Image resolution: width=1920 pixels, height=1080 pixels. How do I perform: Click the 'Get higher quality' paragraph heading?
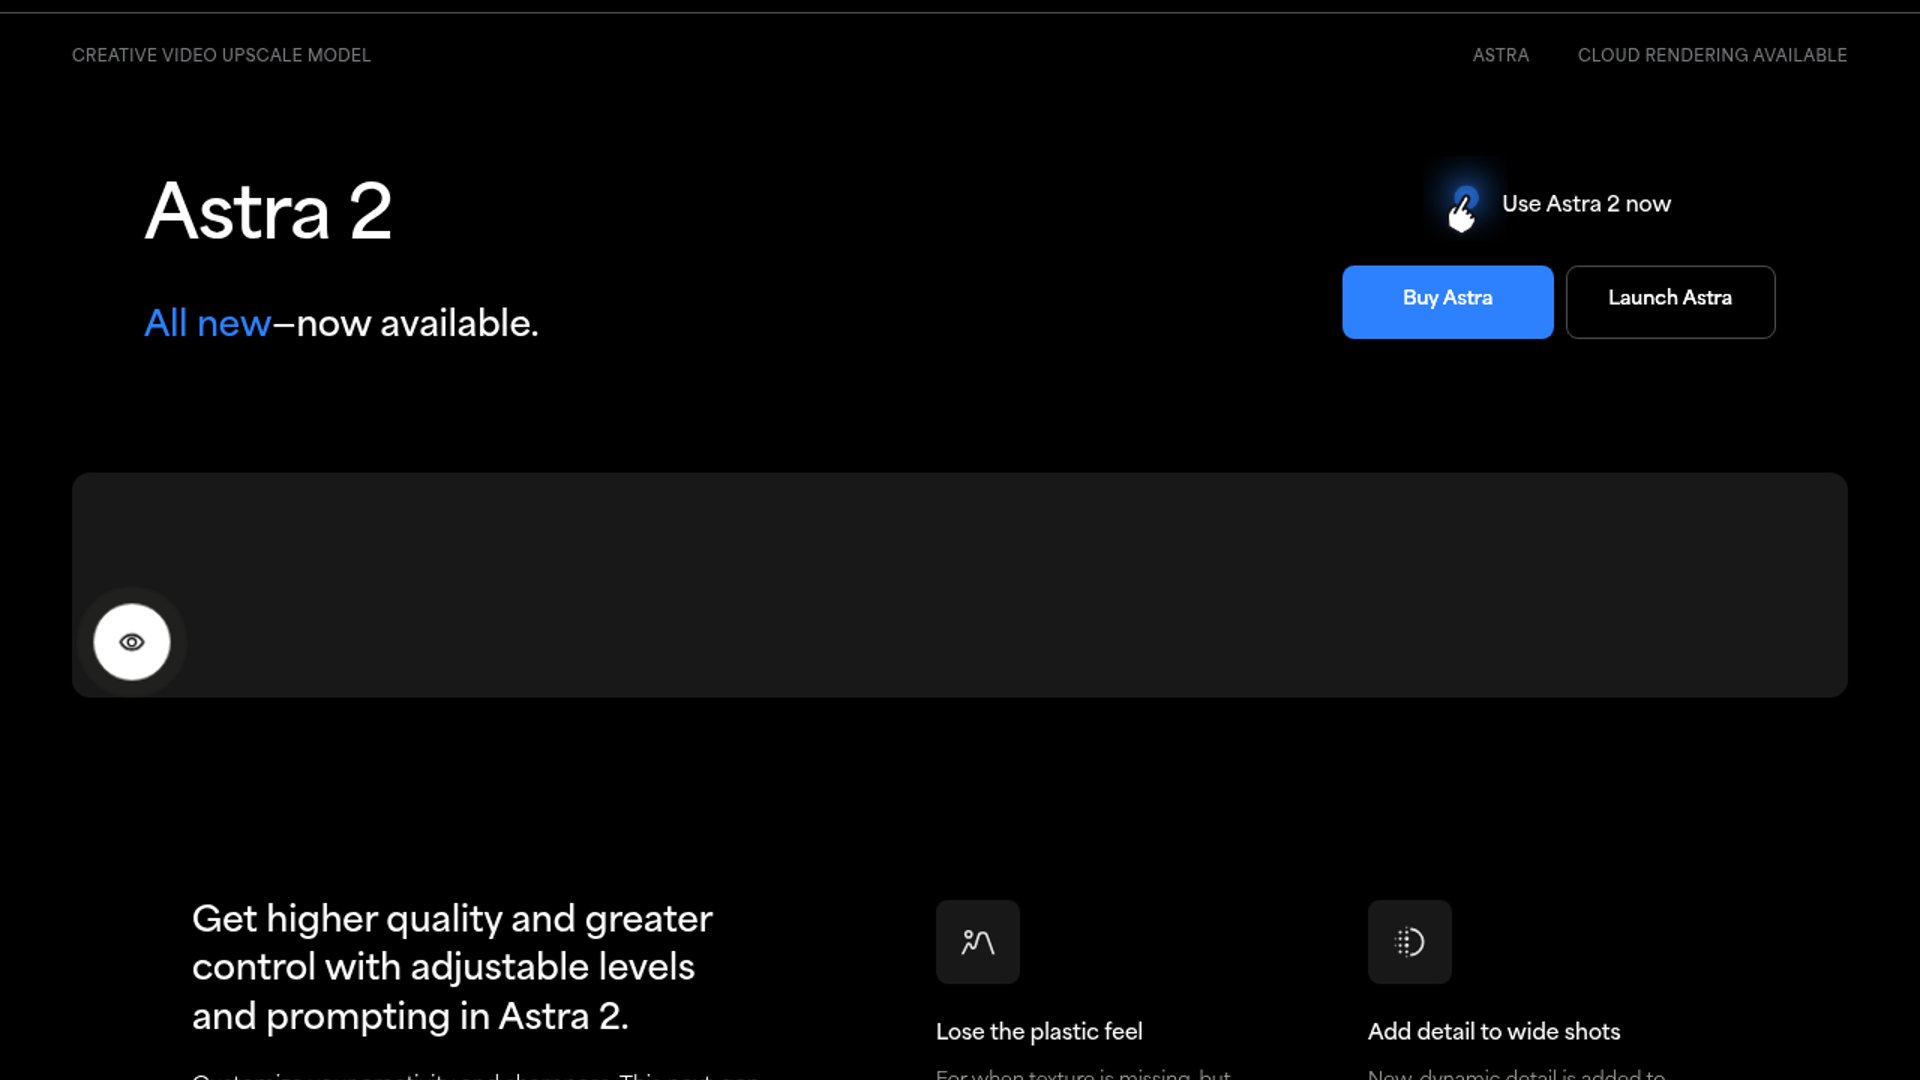[x=452, y=967]
